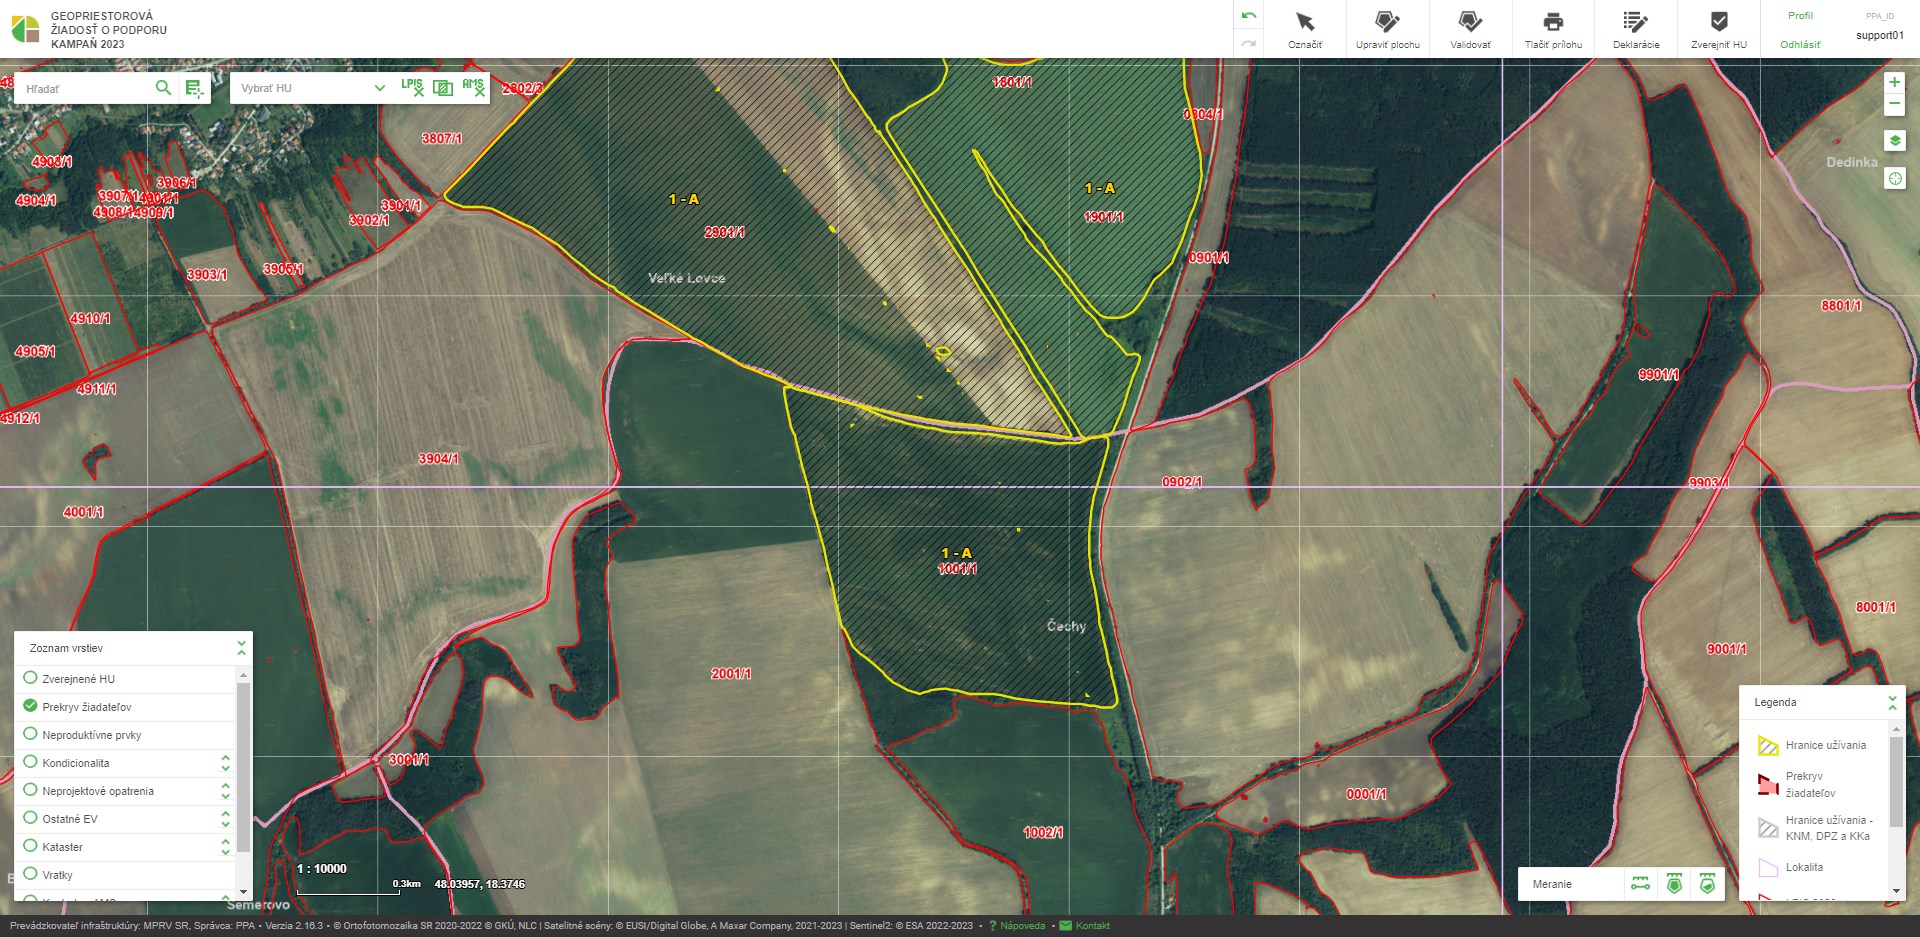Image resolution: width=1920 pixels, height=937 pixels.
Task: Collapse the Legenda panel
Action: pos(1892,702)
